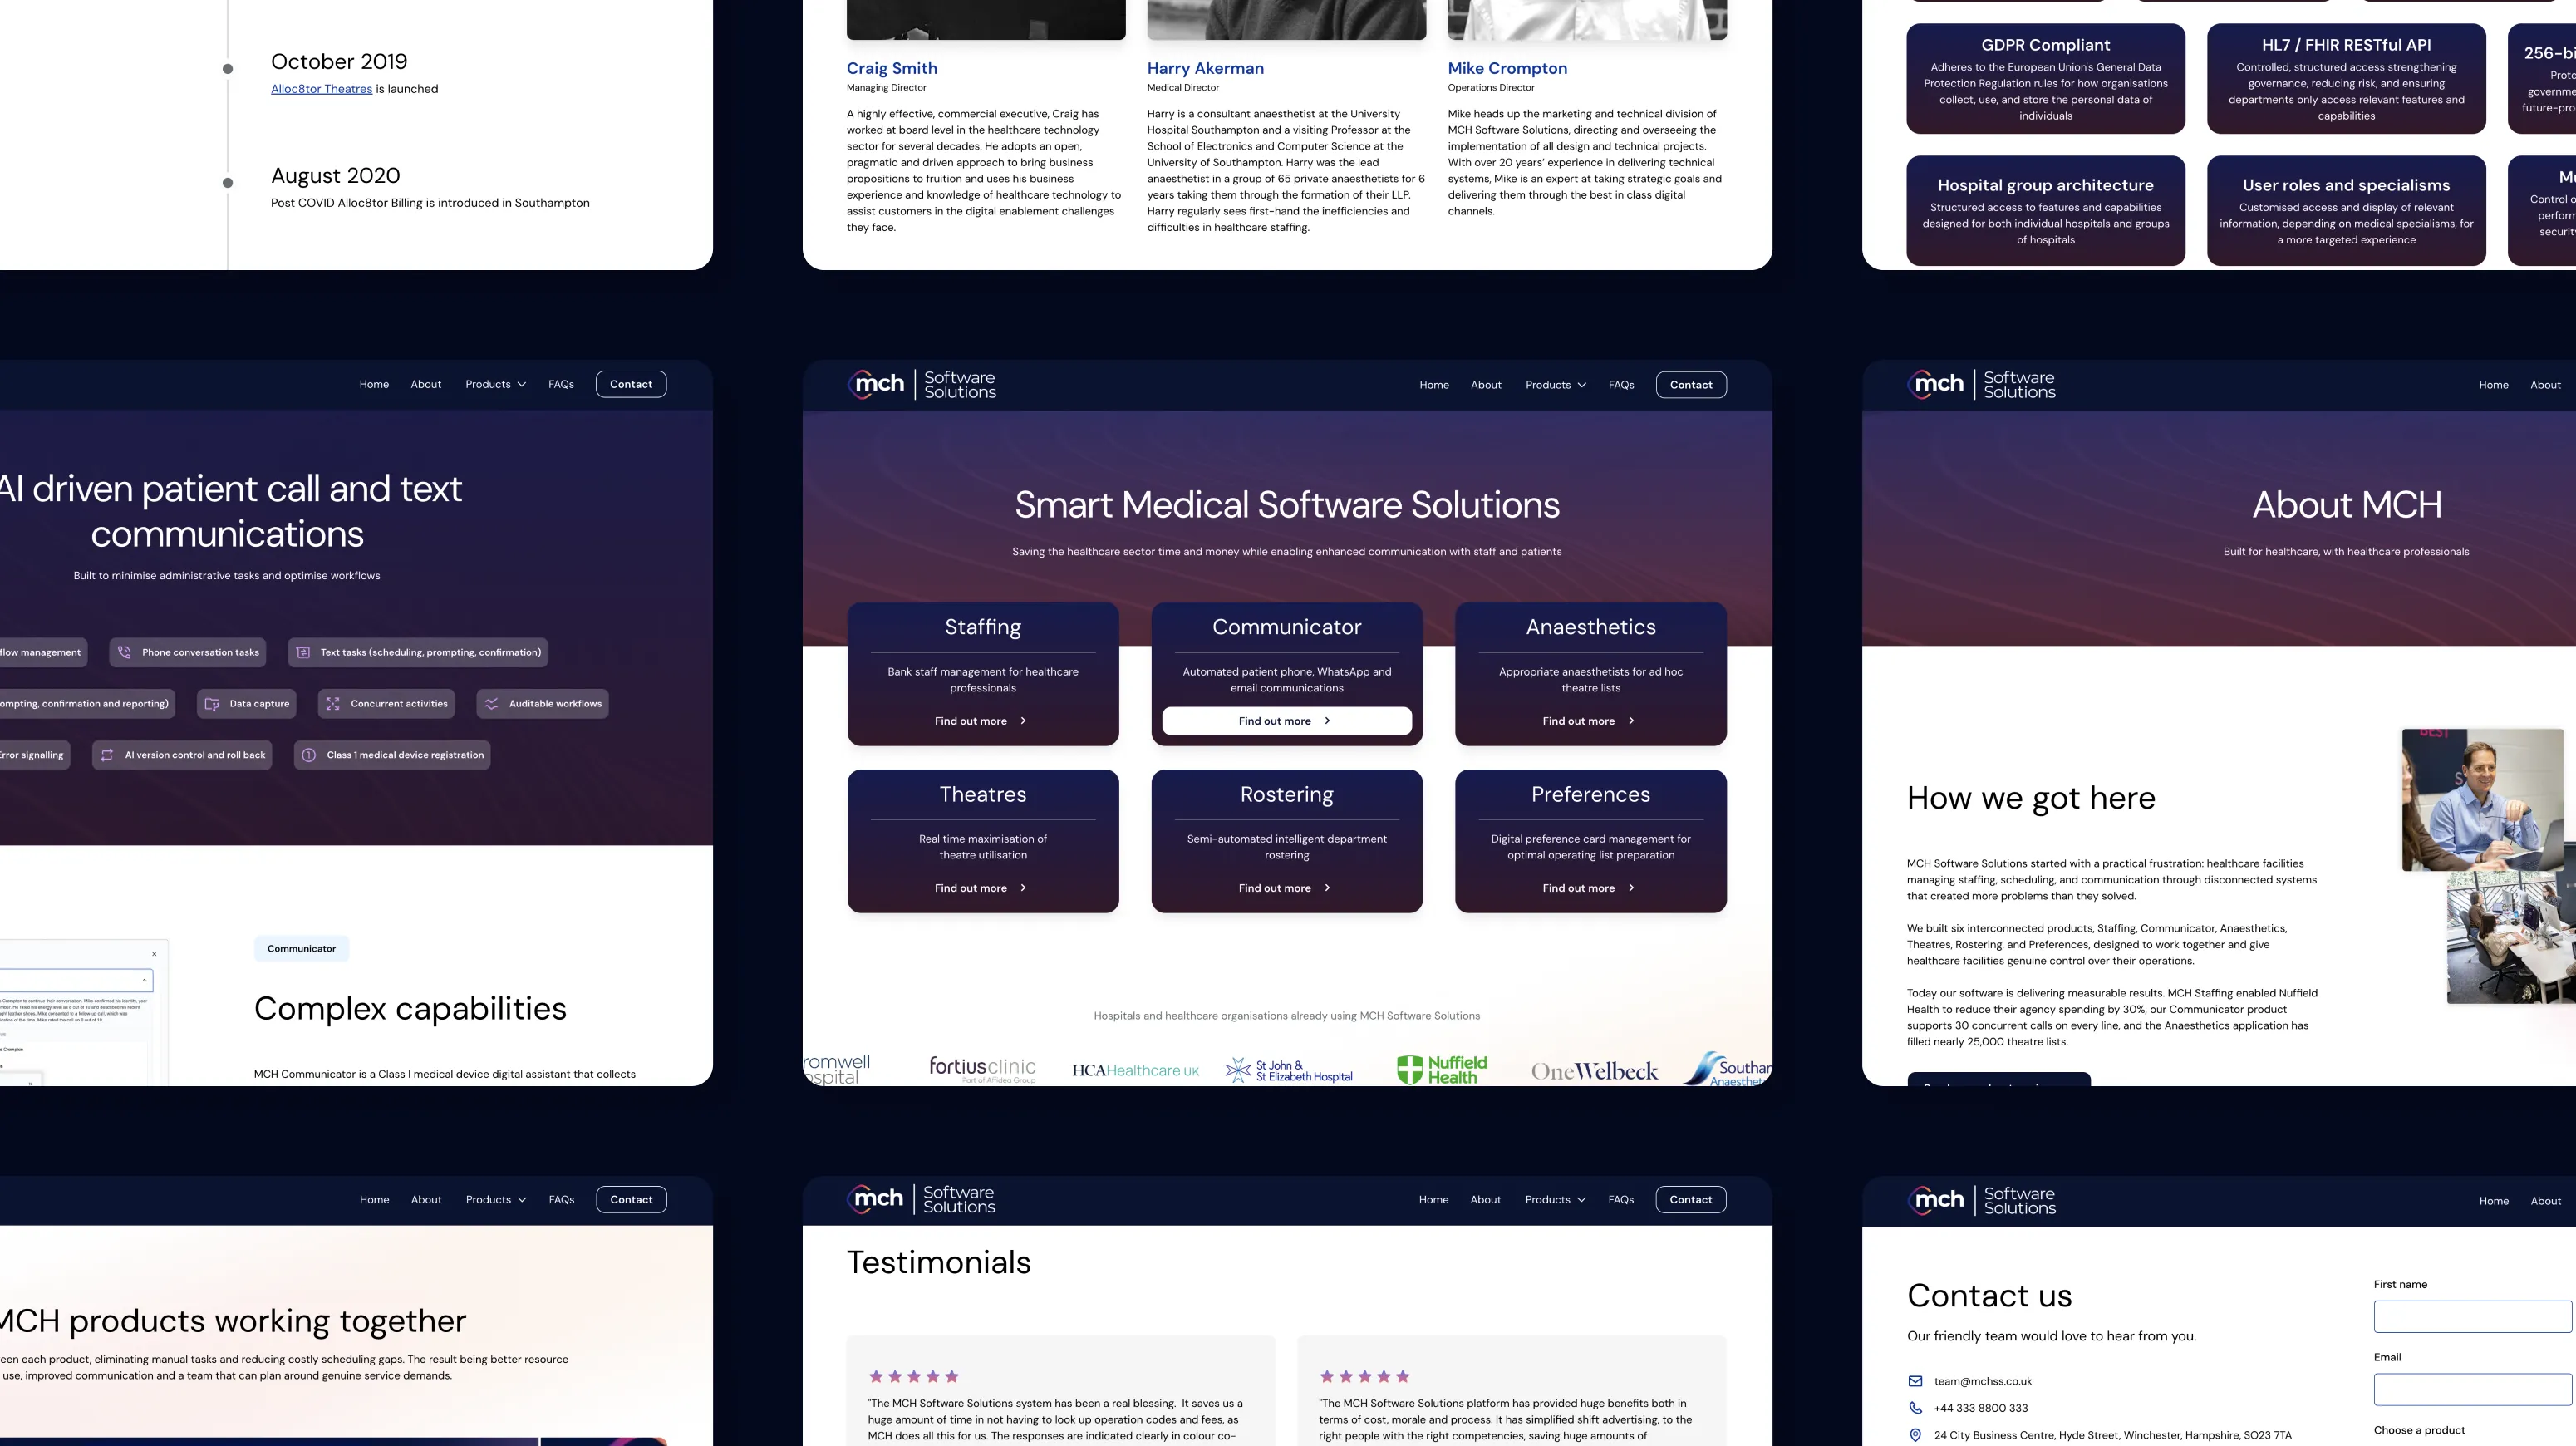The image size is (2576, 1446).
Task: Click the Data capture chip icon
Action: [x=212, y=704]
